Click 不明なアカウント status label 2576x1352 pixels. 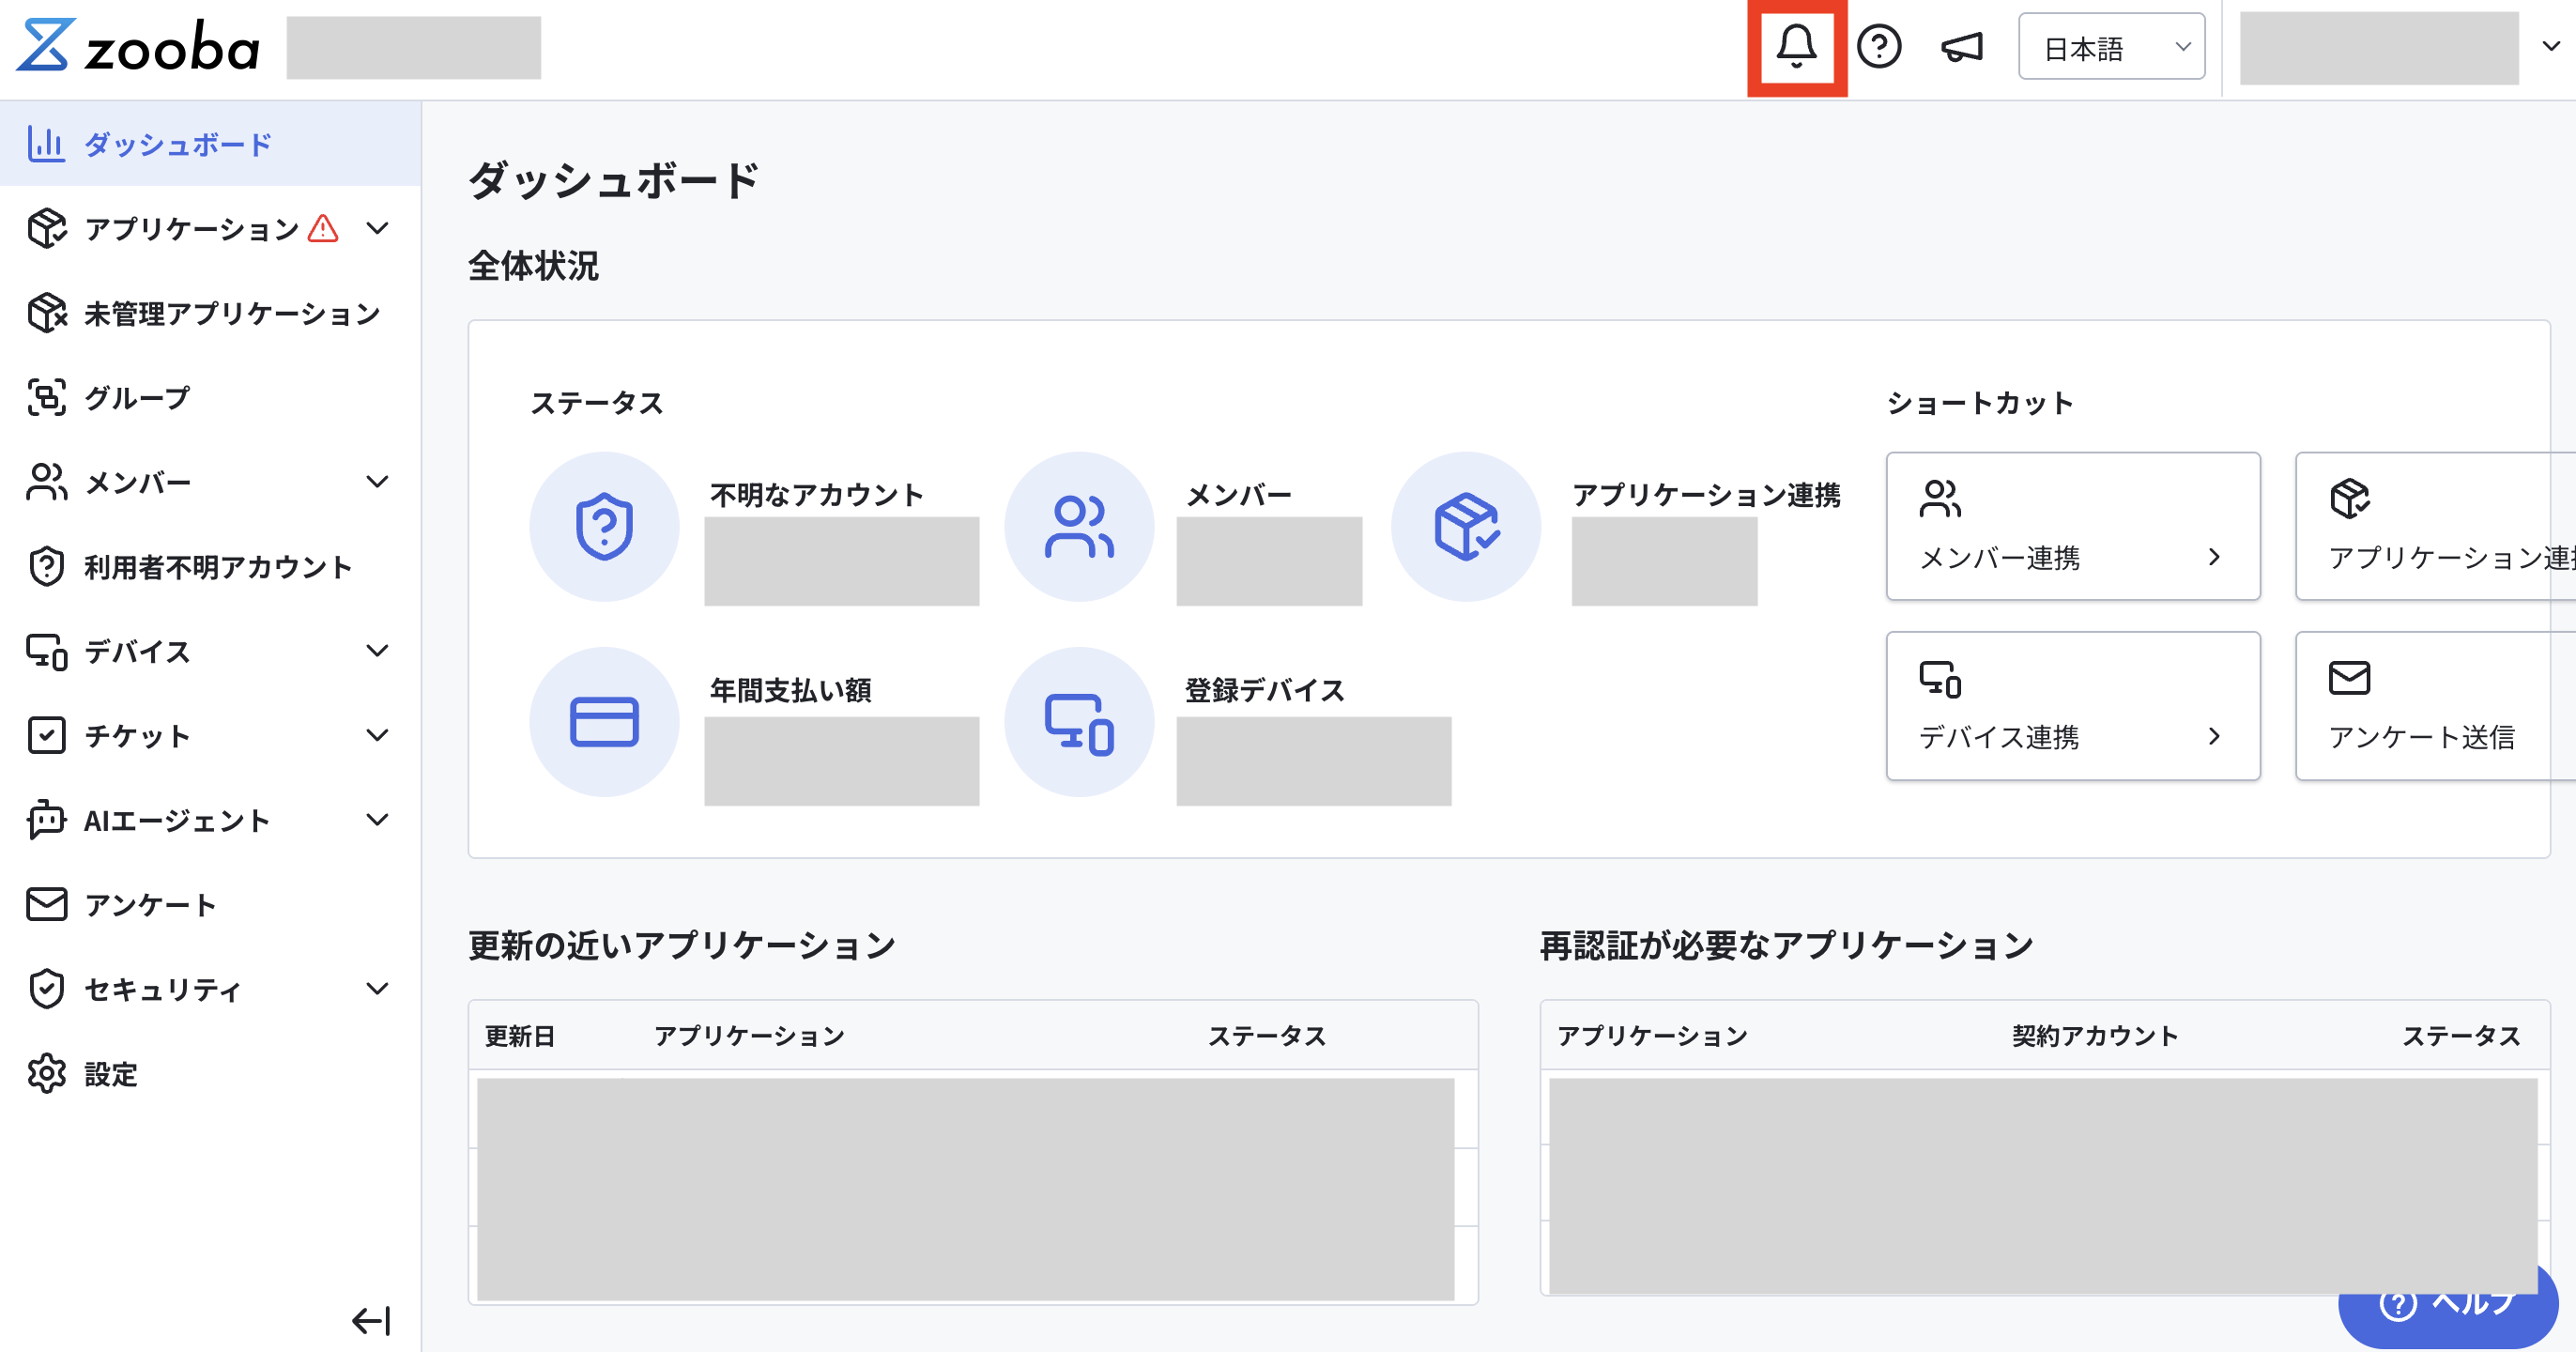816,495
